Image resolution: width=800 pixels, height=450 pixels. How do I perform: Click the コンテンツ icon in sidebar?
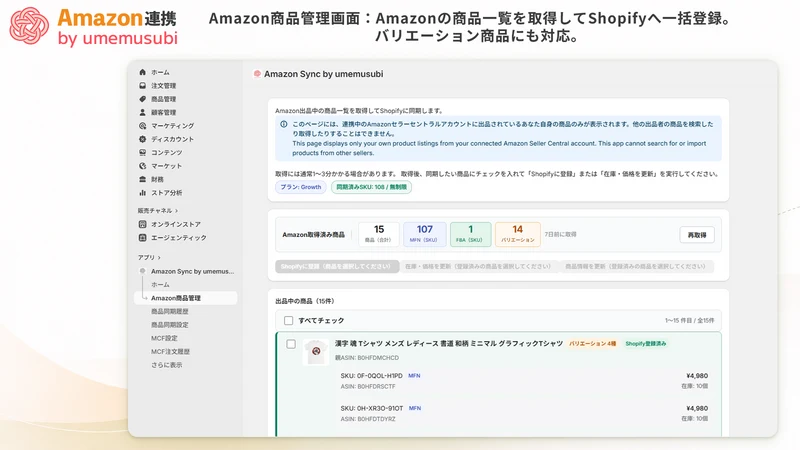(x=142, y=153)
